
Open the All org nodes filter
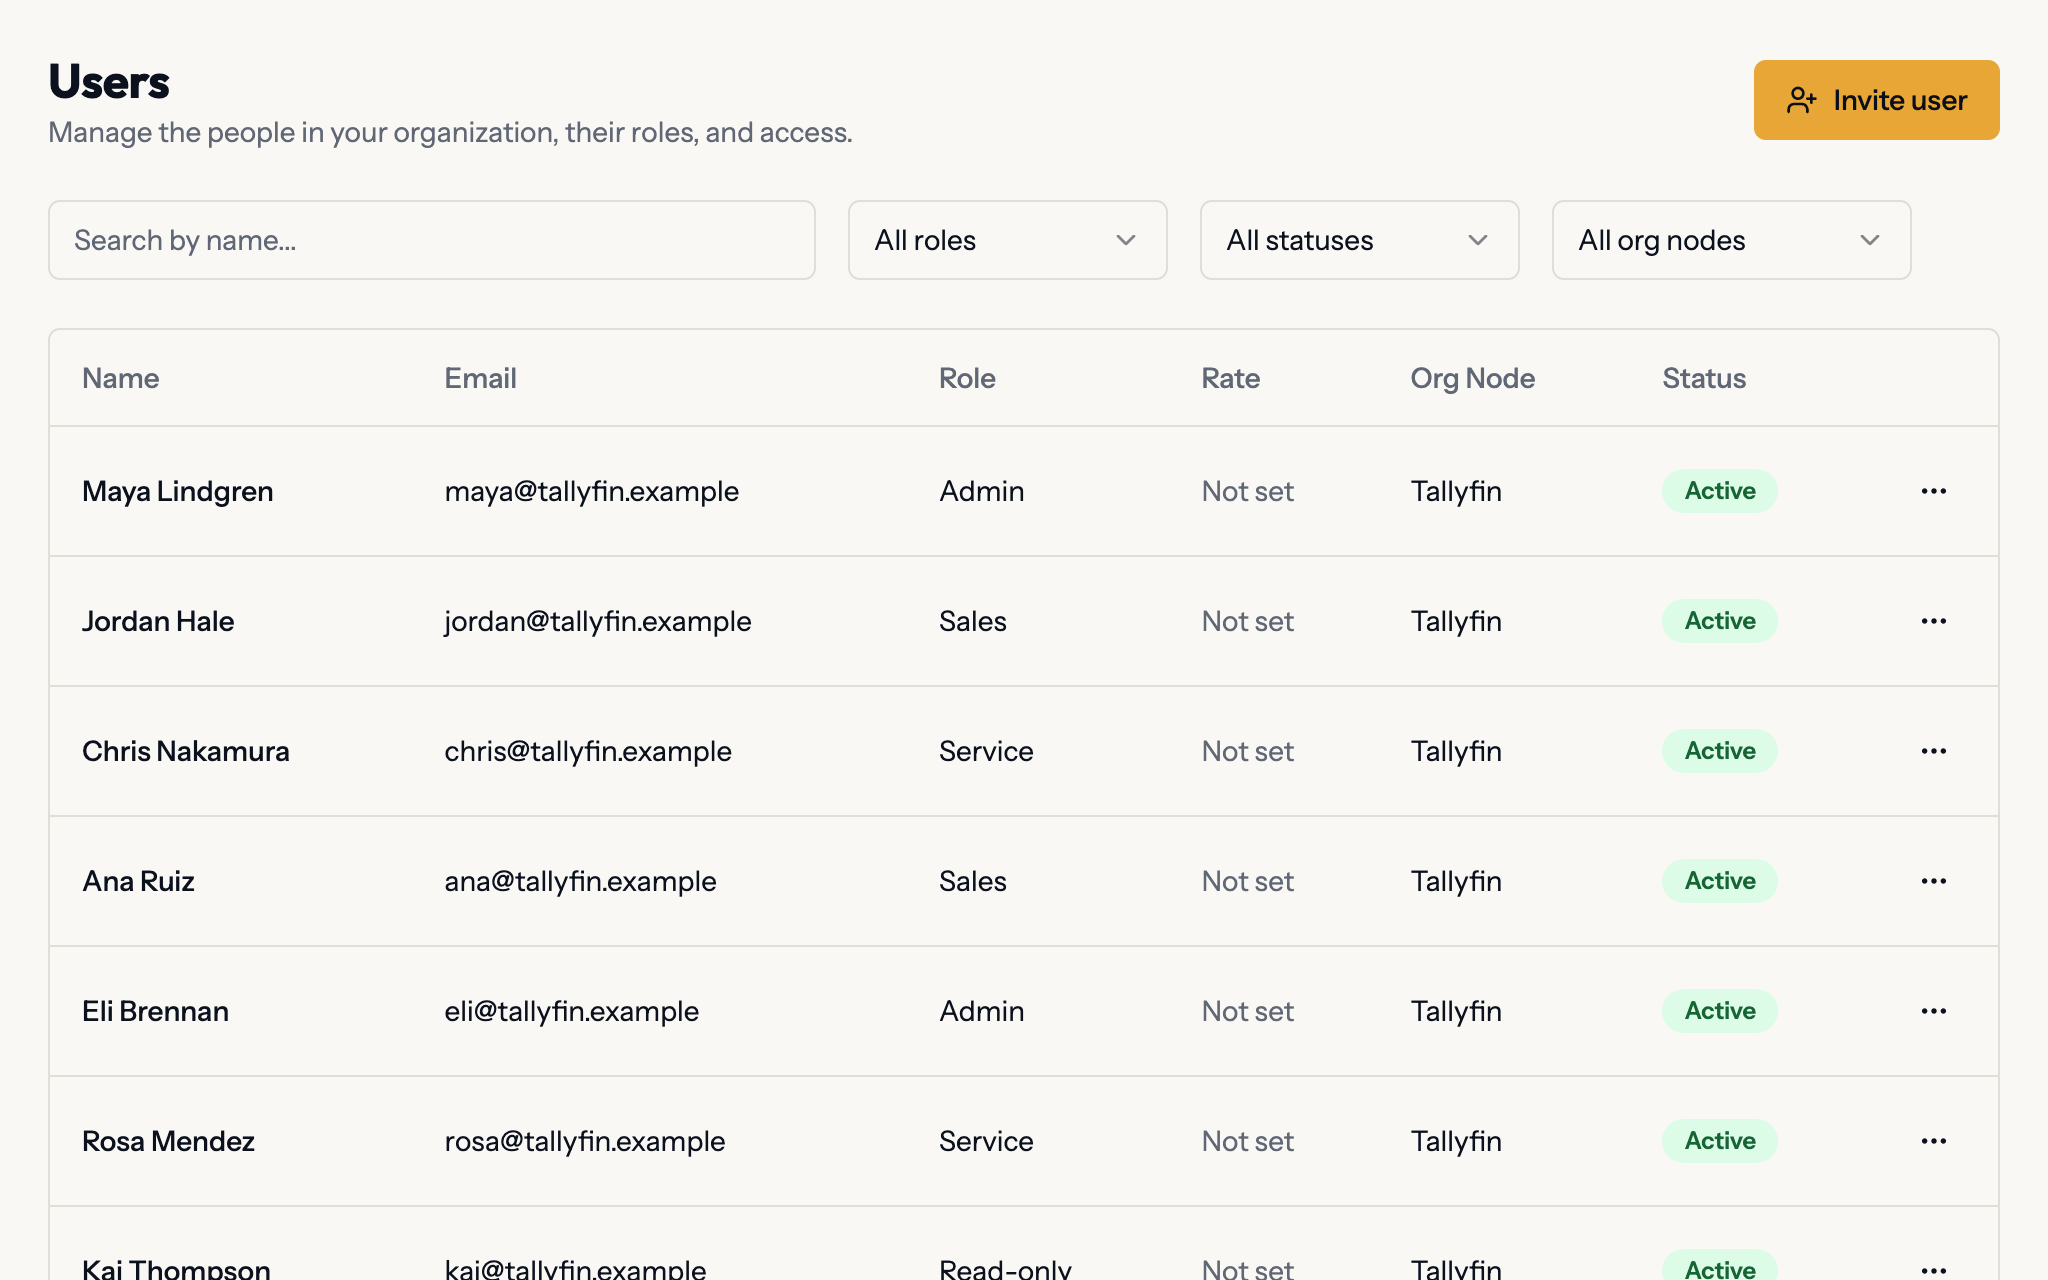tap(1731, 240)
